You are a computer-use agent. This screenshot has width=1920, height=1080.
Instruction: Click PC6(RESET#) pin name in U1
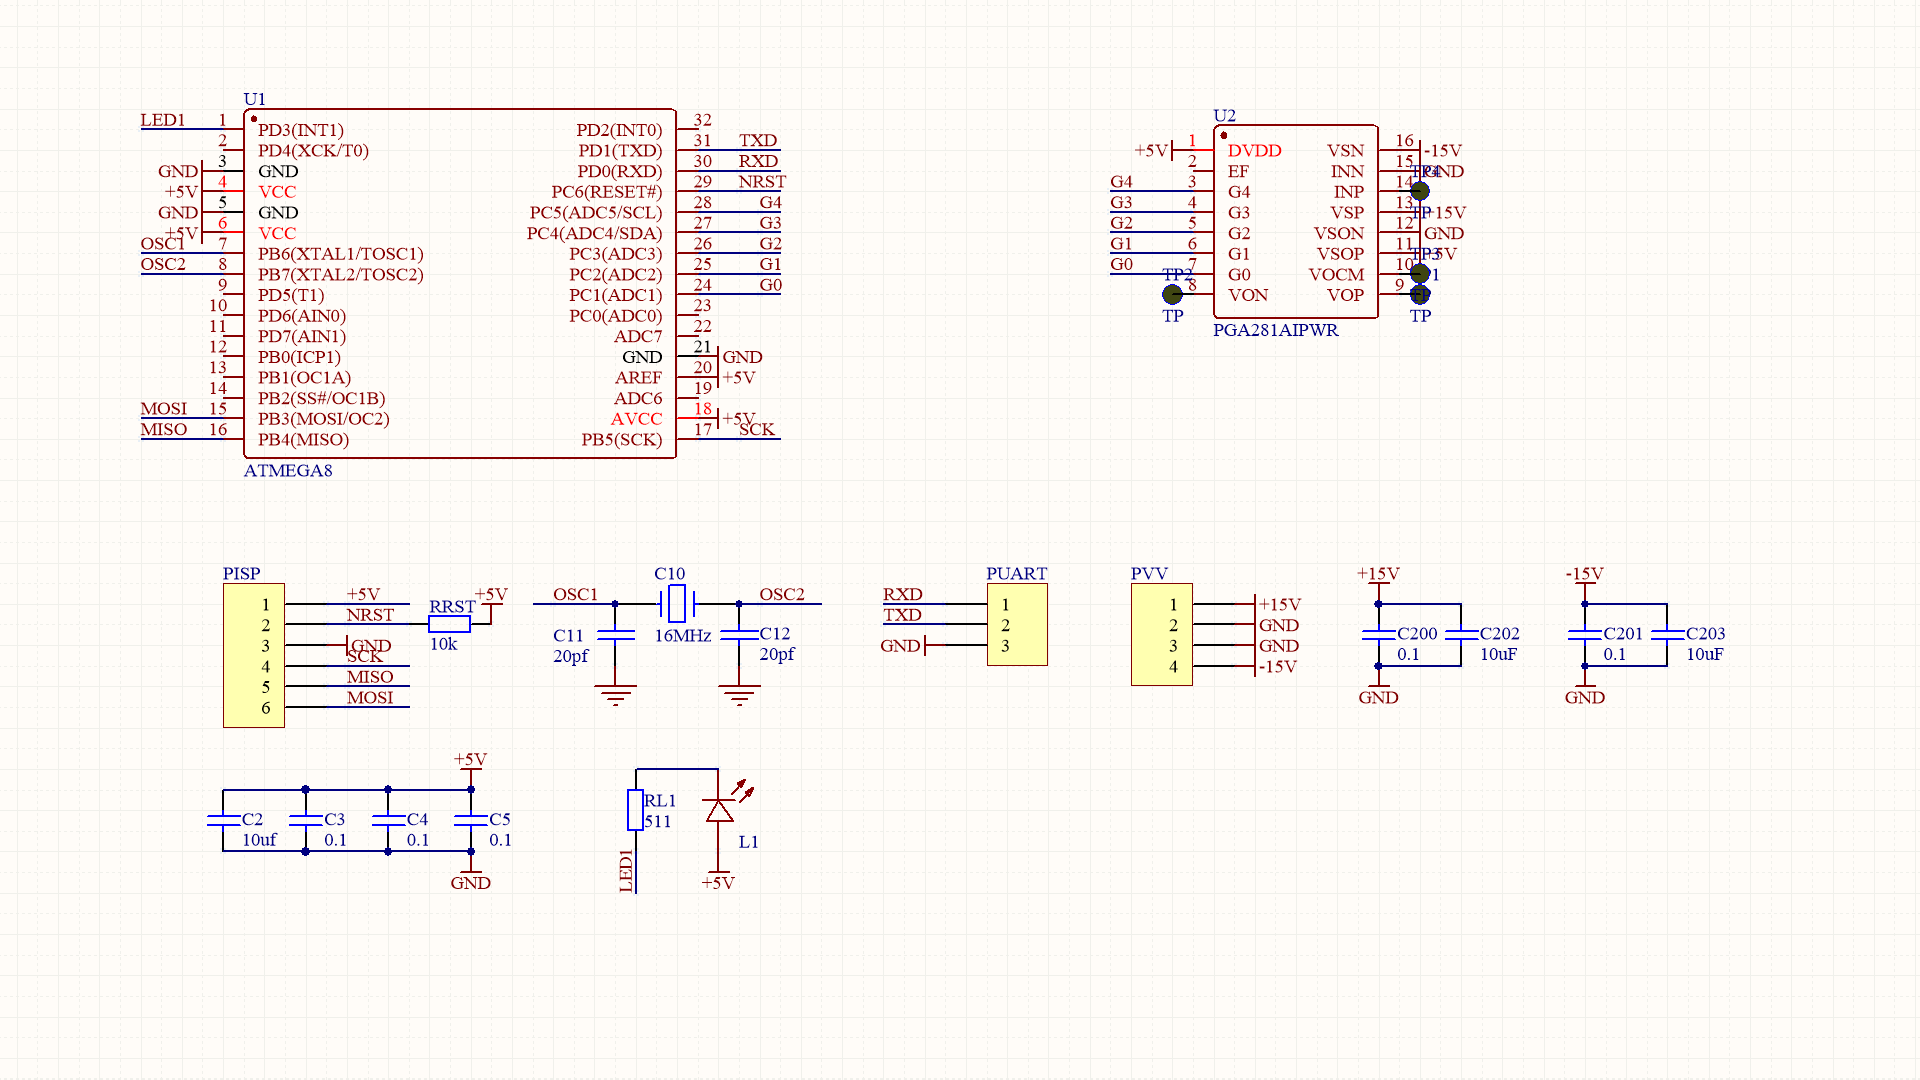(606, 192)
